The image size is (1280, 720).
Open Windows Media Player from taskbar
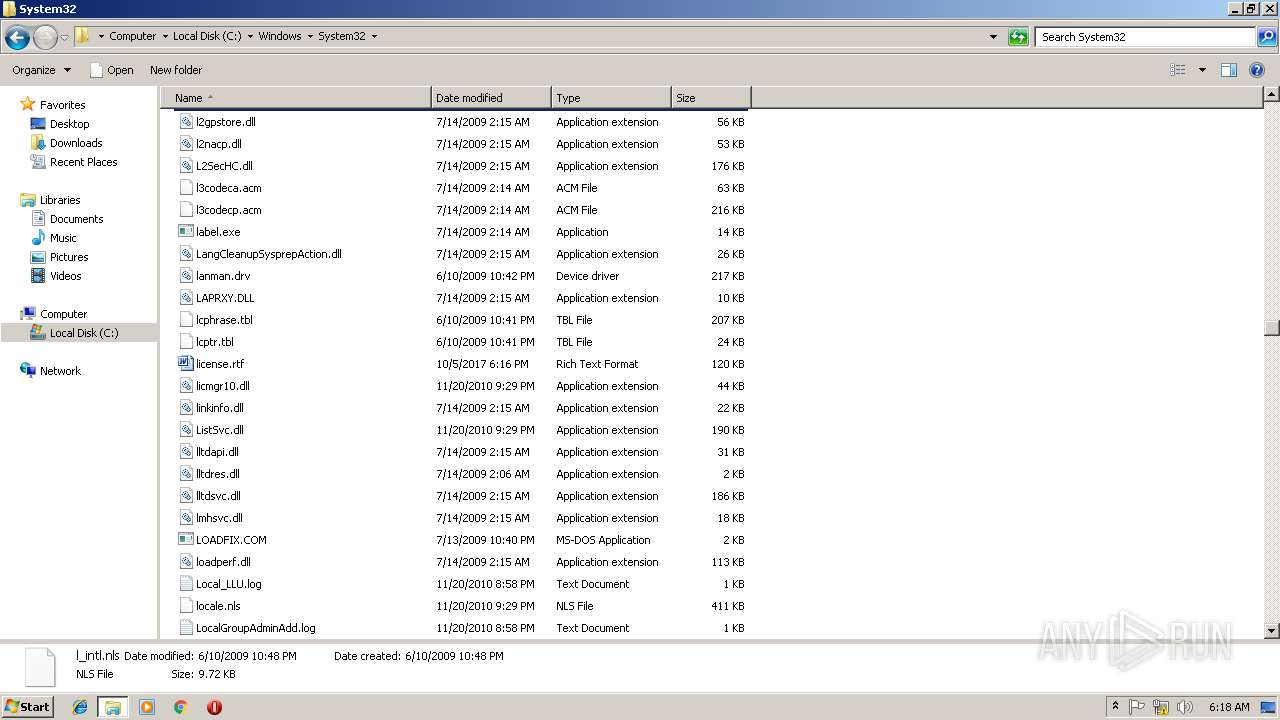(147, 707)
